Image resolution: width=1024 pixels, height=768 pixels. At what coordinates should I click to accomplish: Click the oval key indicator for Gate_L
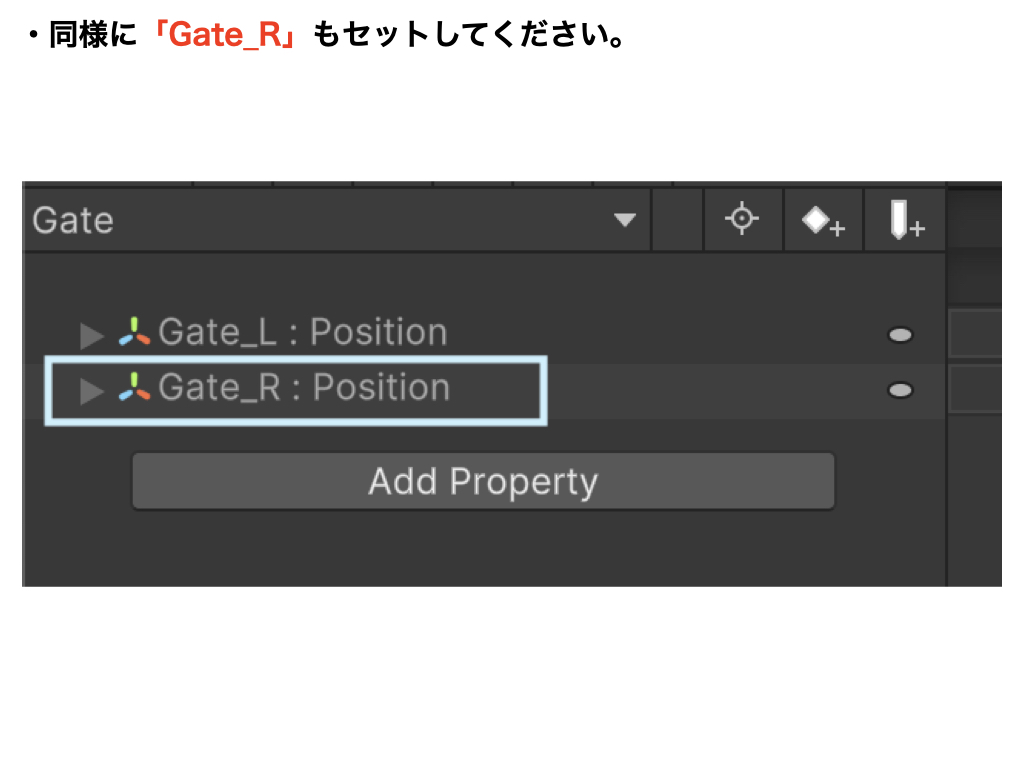tap(900, 335)
